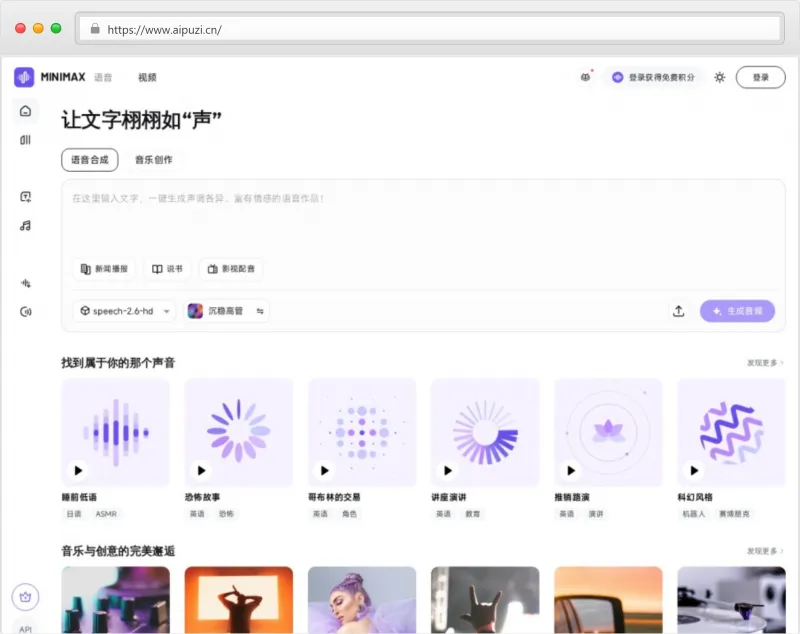The image size is (800, 634).
Task: Play the 恐怖故事 voice sample
Action: click(201, 470)
